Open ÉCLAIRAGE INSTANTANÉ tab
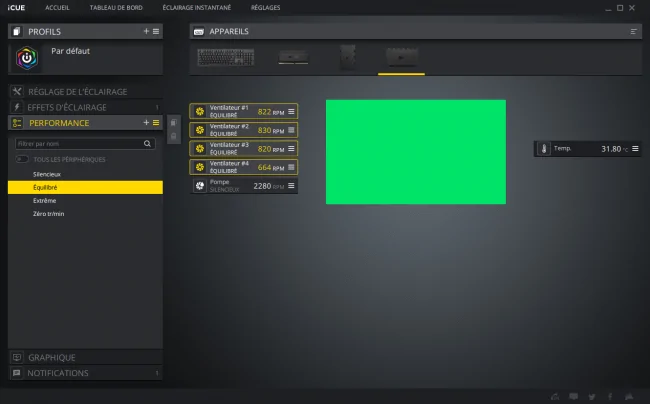Viewport: 650px width, 404px height. pos(196,7)
